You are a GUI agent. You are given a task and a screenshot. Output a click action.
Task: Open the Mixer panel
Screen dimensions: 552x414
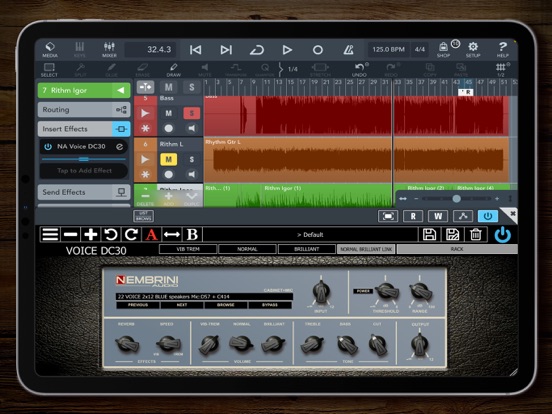[109, 50]
